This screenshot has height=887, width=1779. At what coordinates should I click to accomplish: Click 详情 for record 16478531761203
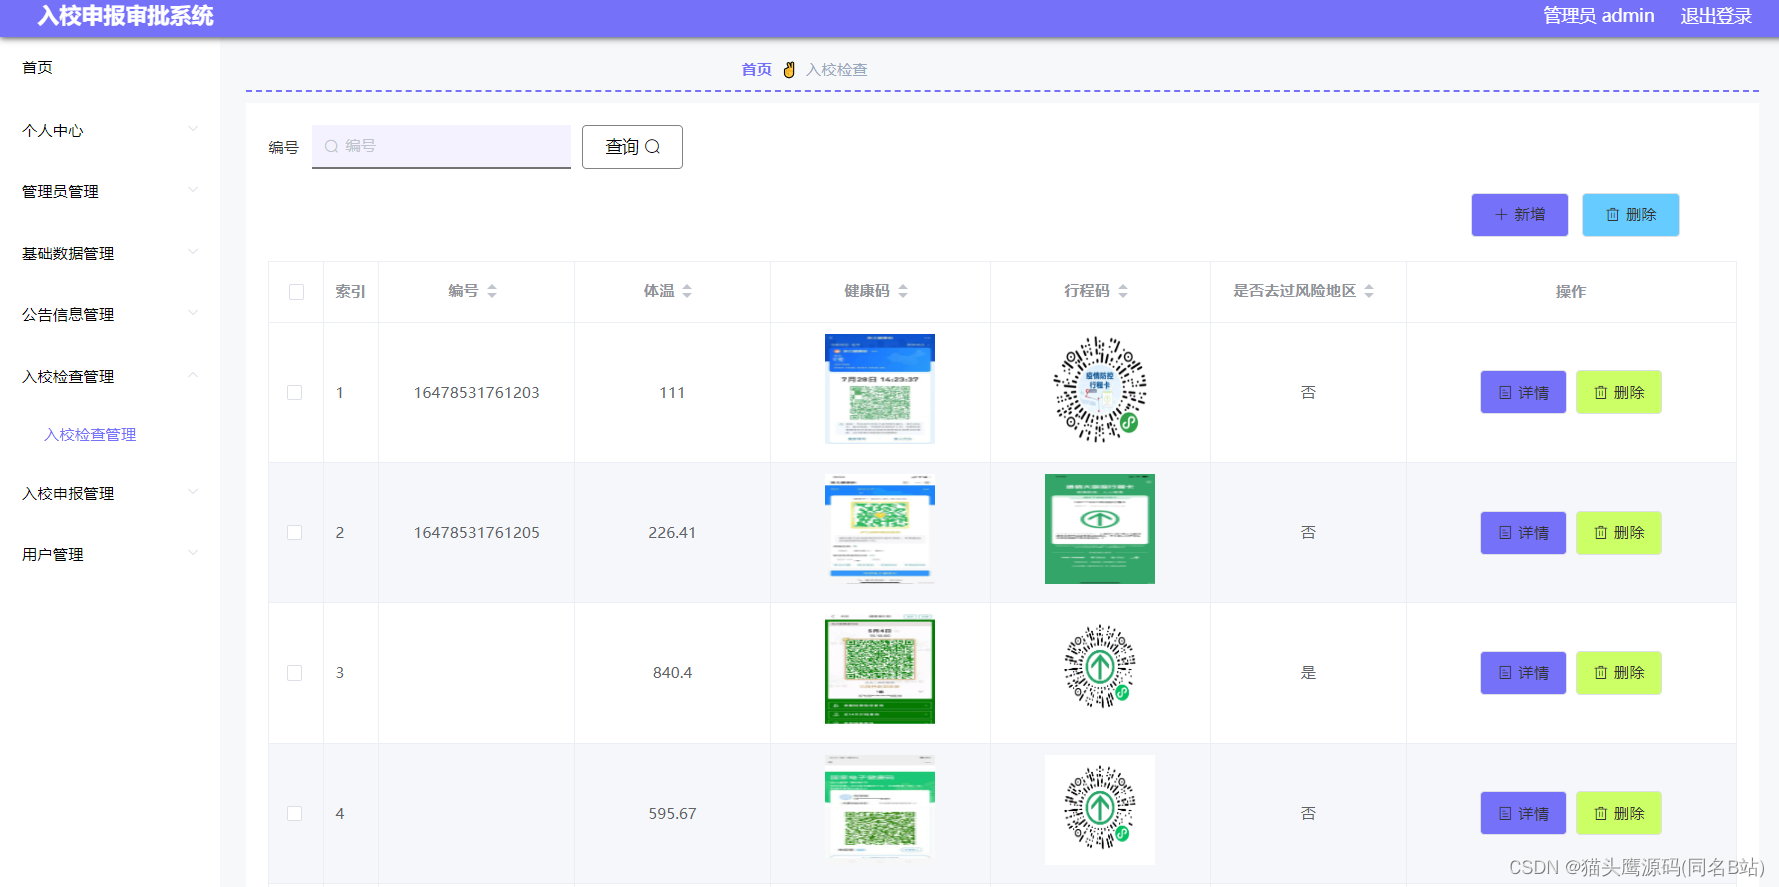coord(1523,392)
